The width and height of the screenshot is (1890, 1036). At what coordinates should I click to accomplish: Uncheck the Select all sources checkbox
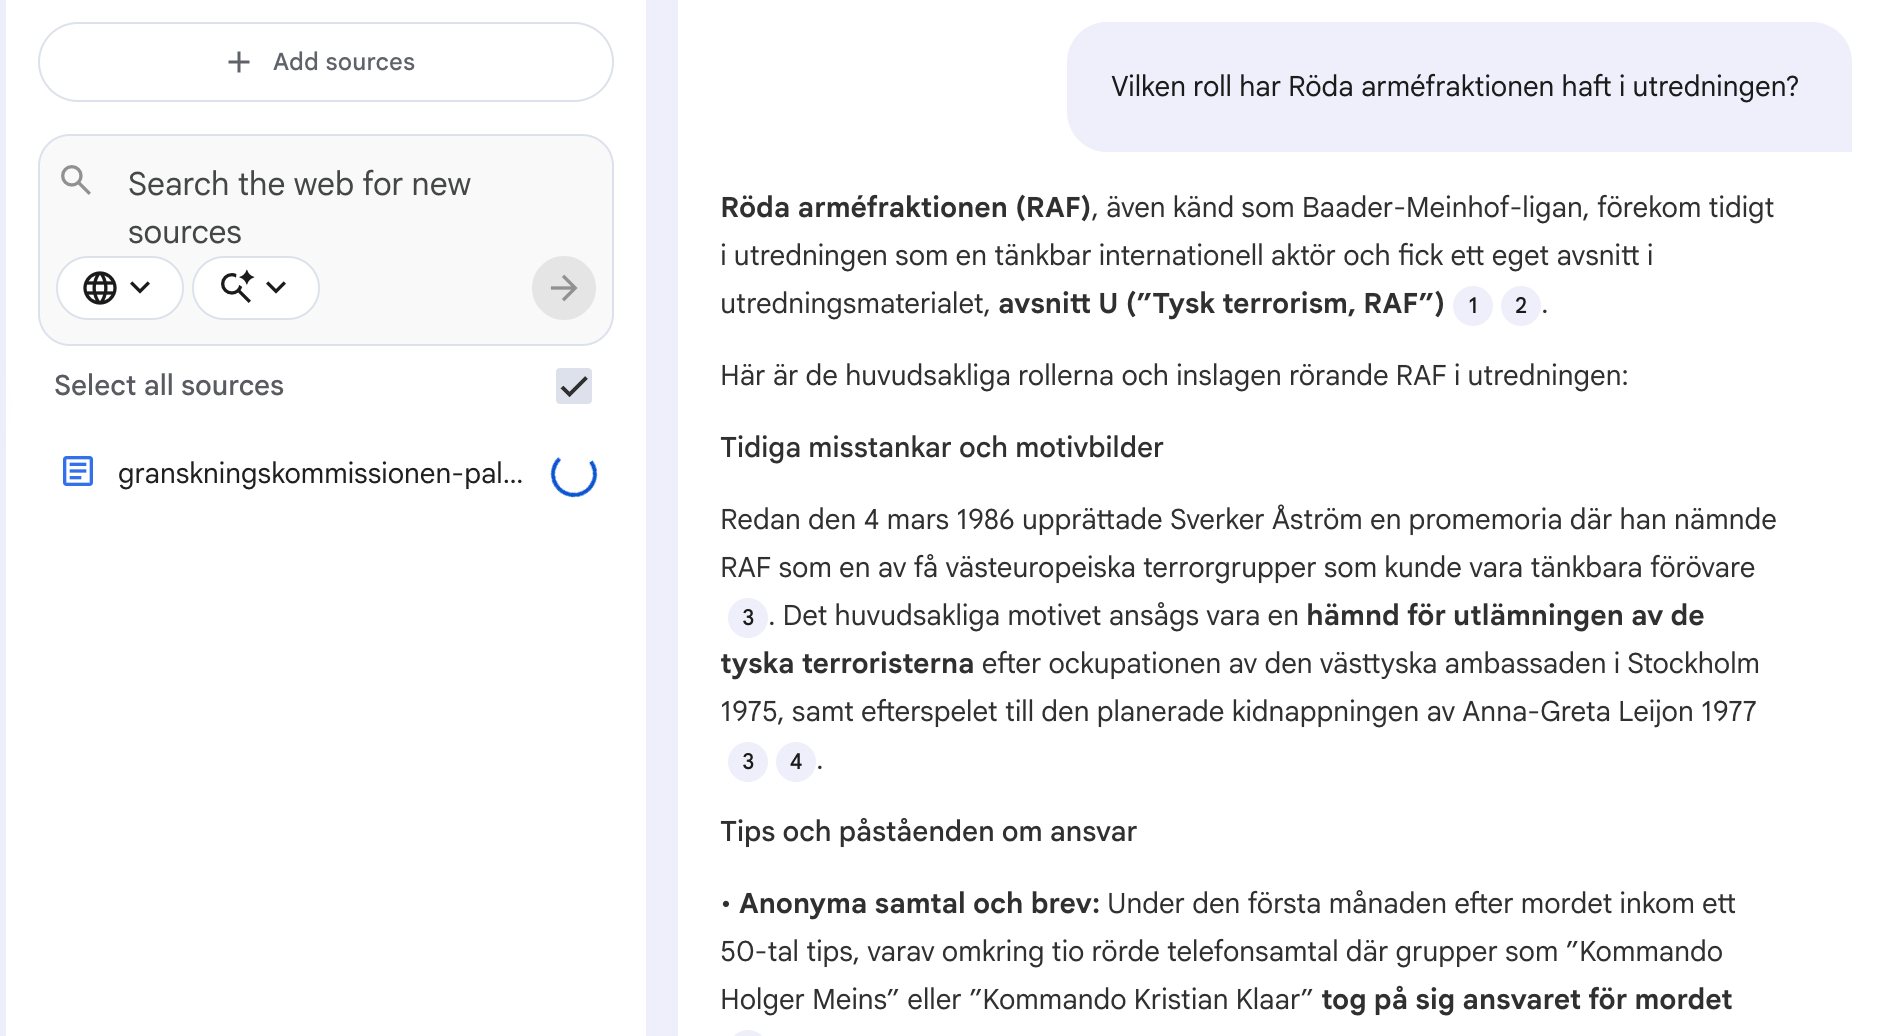tap(573, 386)
